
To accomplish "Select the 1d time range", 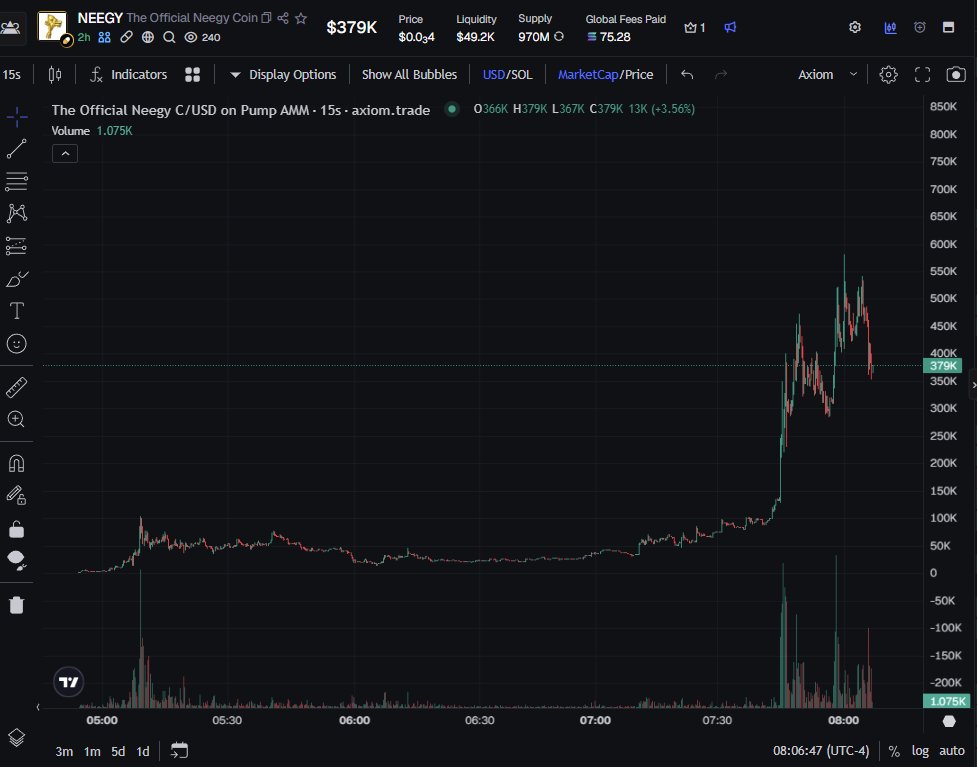I will coord(143,751).
